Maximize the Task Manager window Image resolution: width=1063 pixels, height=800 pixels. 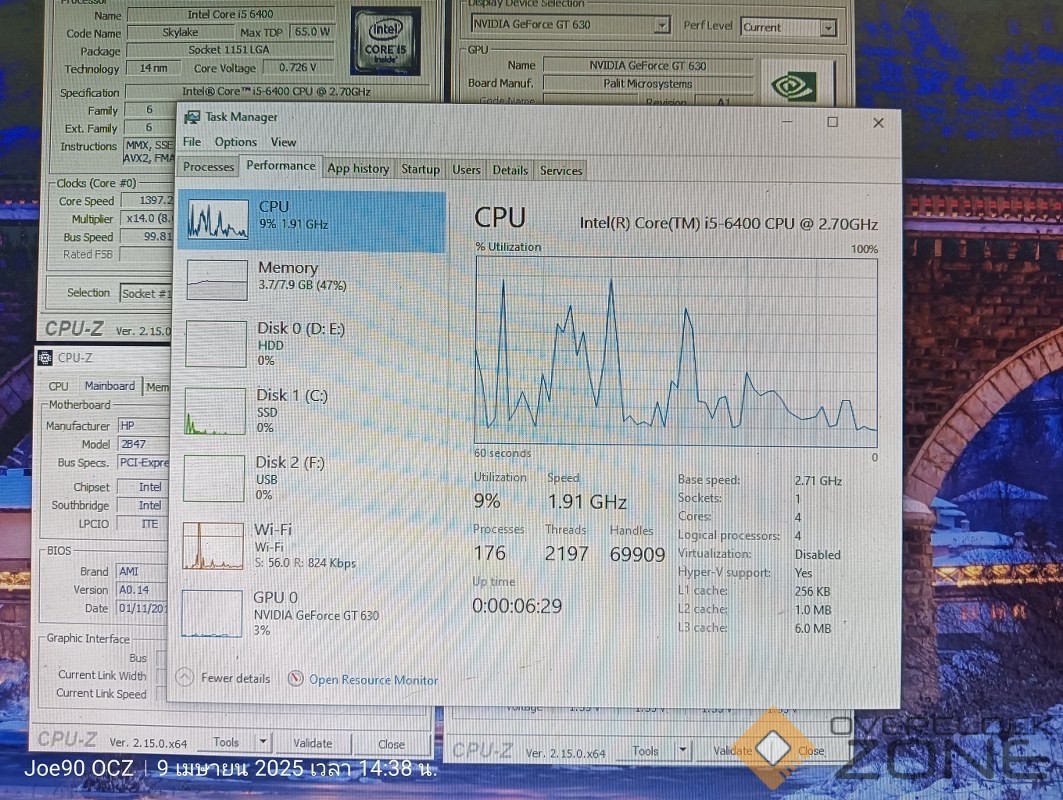833,122
